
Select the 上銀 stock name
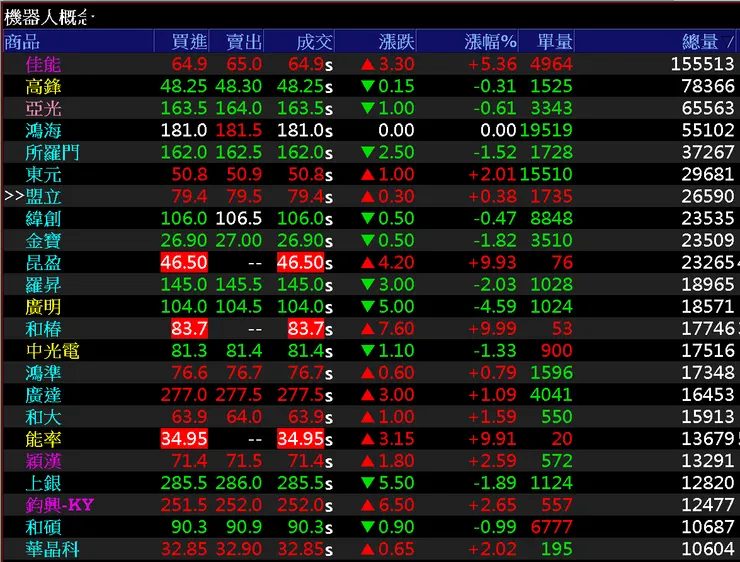click(43, 483)
